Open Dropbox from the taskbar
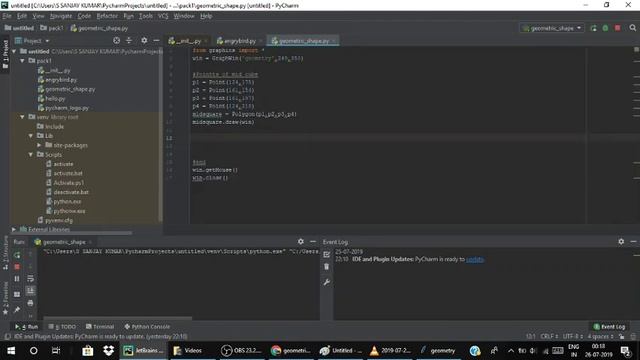The height and width of the screenshot is (360, 640). pos(109,351)
